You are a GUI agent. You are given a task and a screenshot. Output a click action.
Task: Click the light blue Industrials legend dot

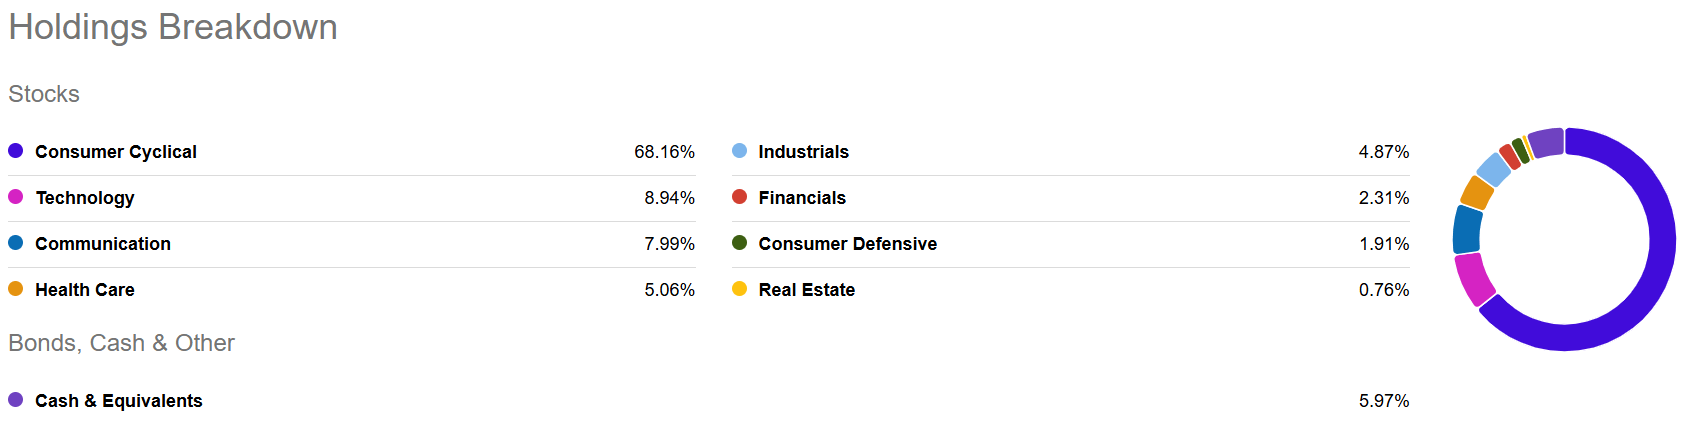point(739,151)
